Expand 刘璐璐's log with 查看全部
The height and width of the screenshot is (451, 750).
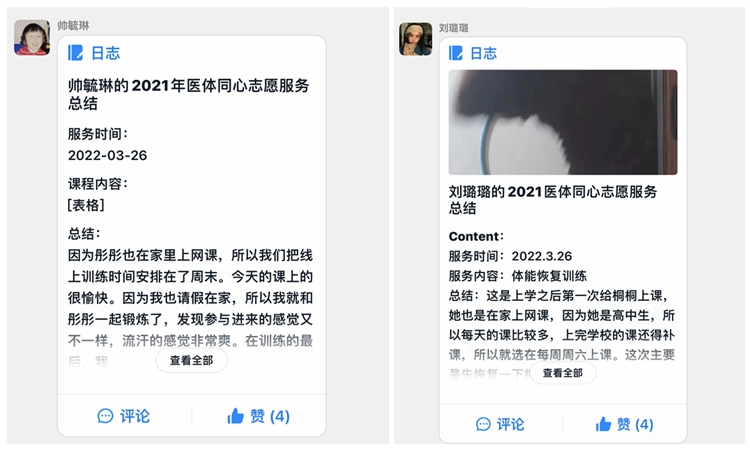pos(562,373)
